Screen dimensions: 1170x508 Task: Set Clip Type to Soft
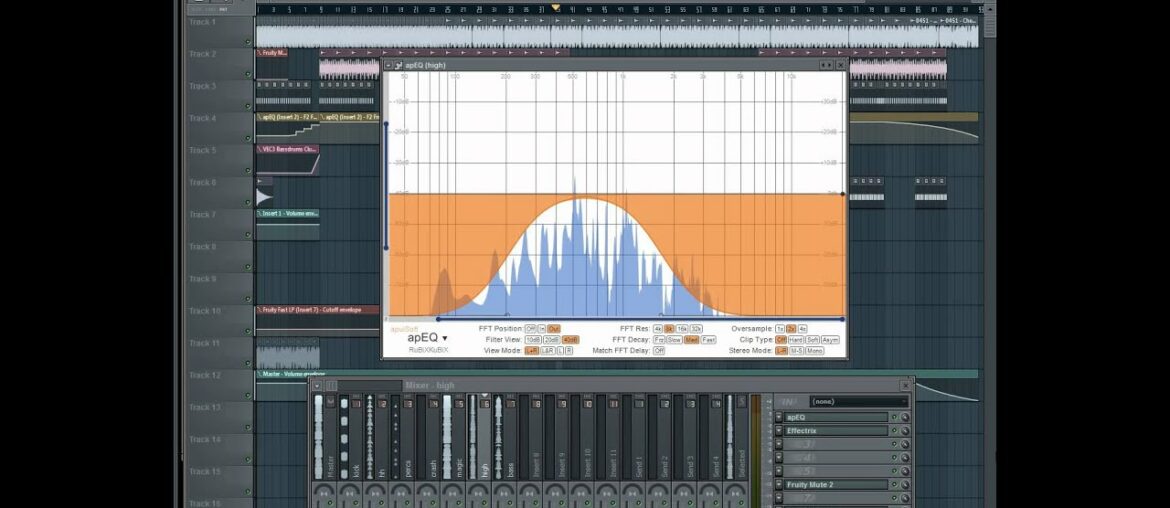(x=813, y=339)
